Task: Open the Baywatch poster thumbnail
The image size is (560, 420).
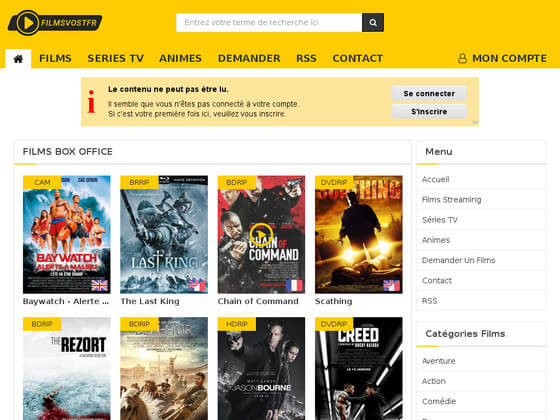Action: pyautogui.click(x=67, y=235)
